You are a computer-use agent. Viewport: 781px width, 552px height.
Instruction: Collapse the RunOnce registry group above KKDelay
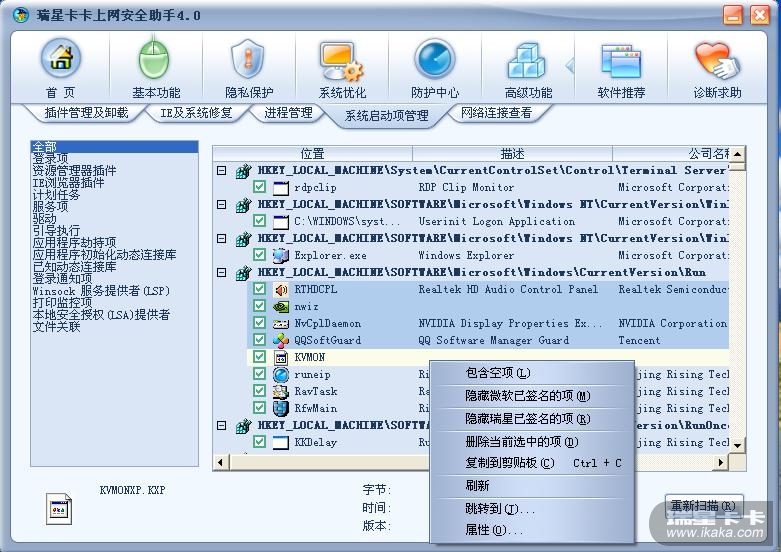[222, 425]
